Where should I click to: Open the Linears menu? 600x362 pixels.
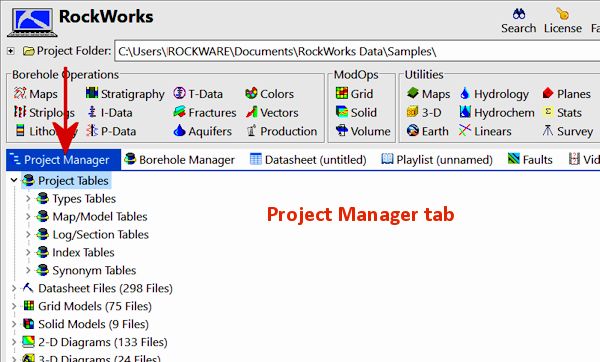coord(485,131)
